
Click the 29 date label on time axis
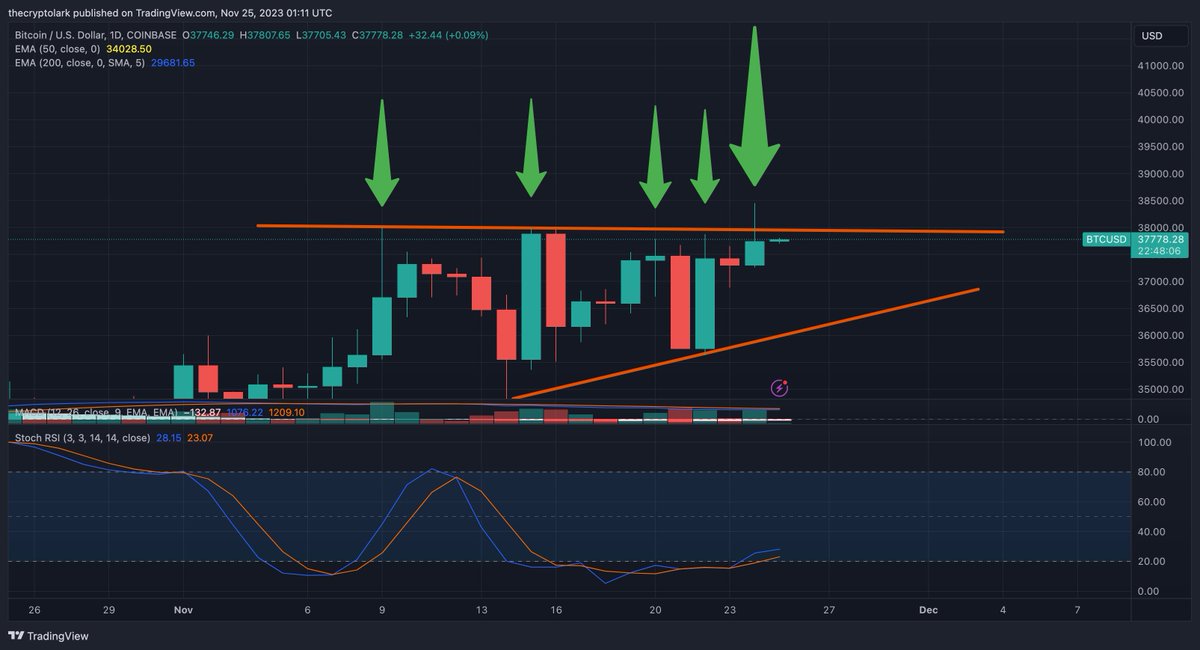point(109,609)
